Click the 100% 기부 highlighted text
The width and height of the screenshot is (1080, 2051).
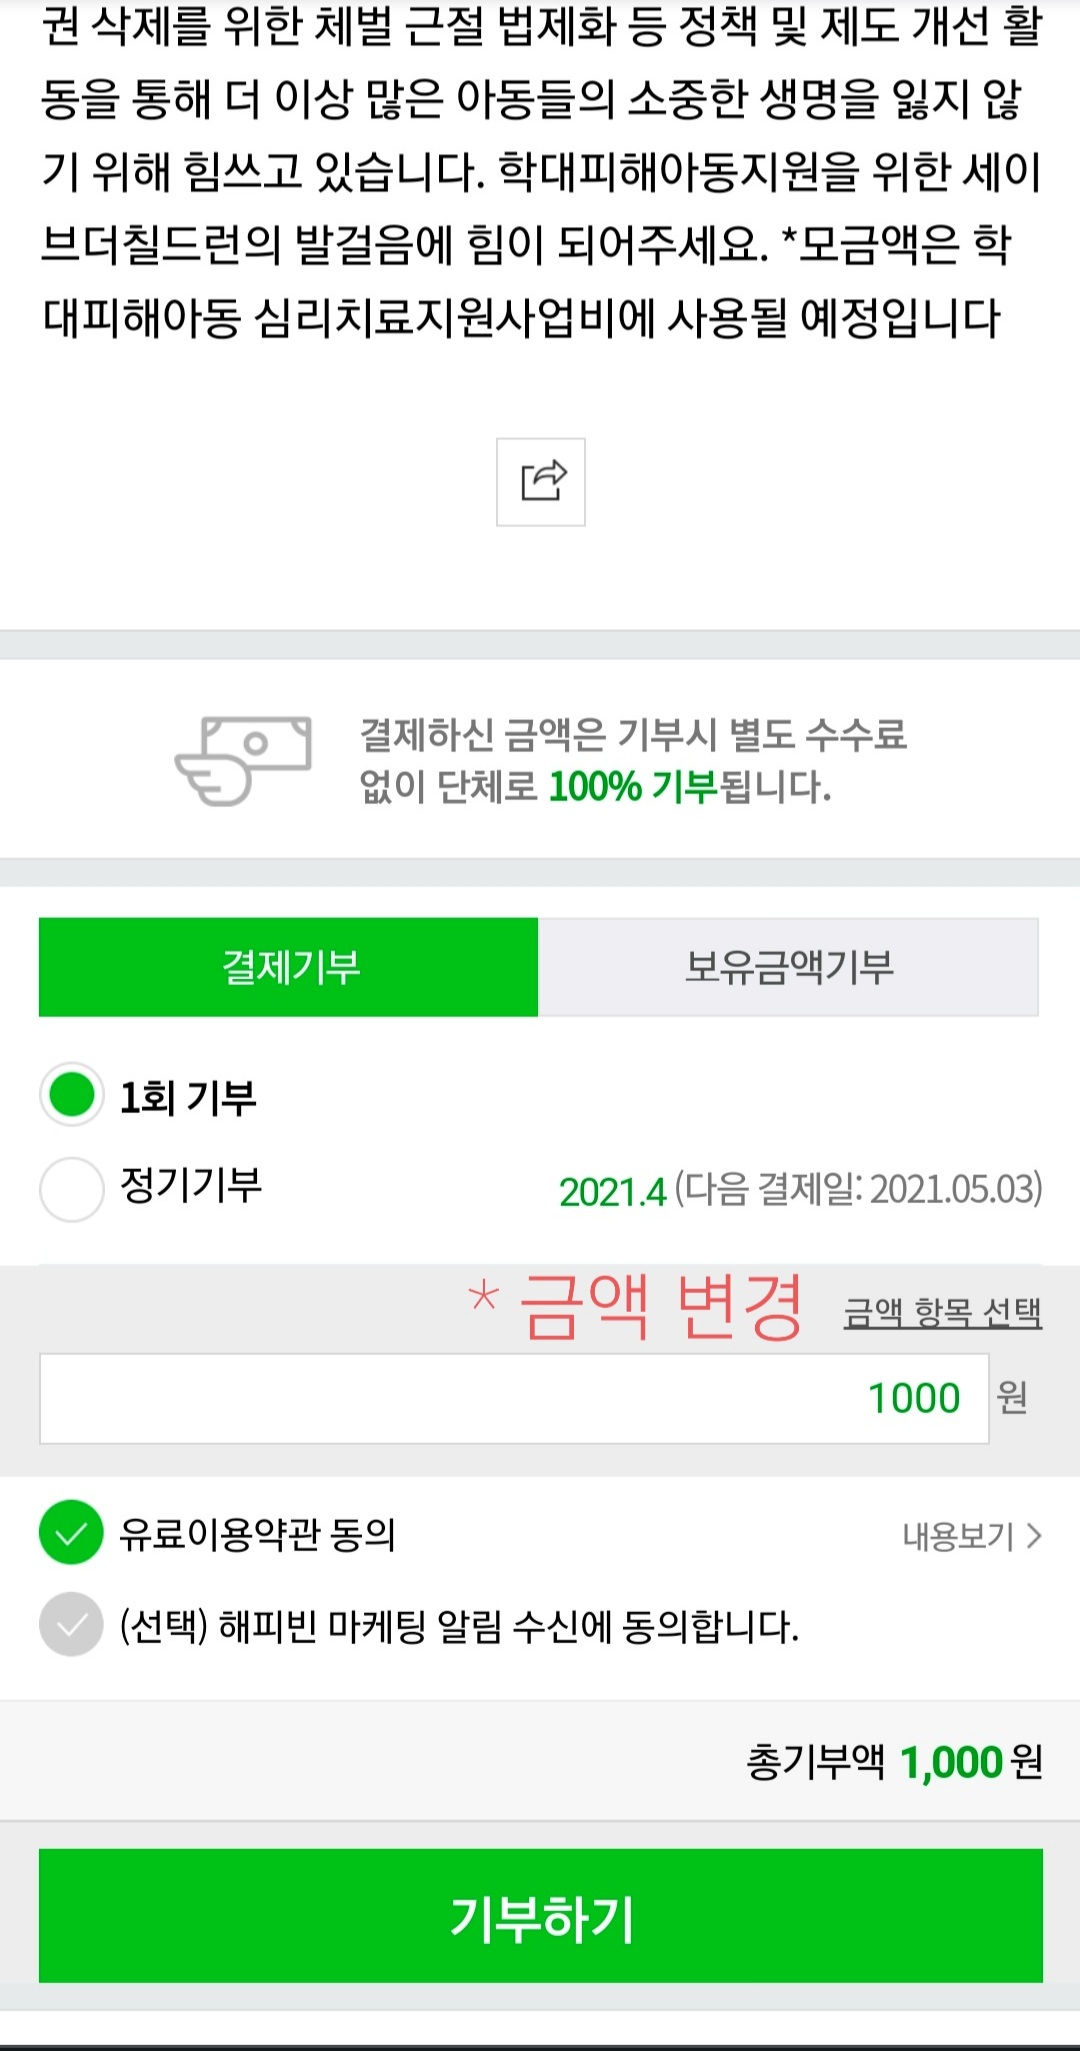(x=634, y=787)
